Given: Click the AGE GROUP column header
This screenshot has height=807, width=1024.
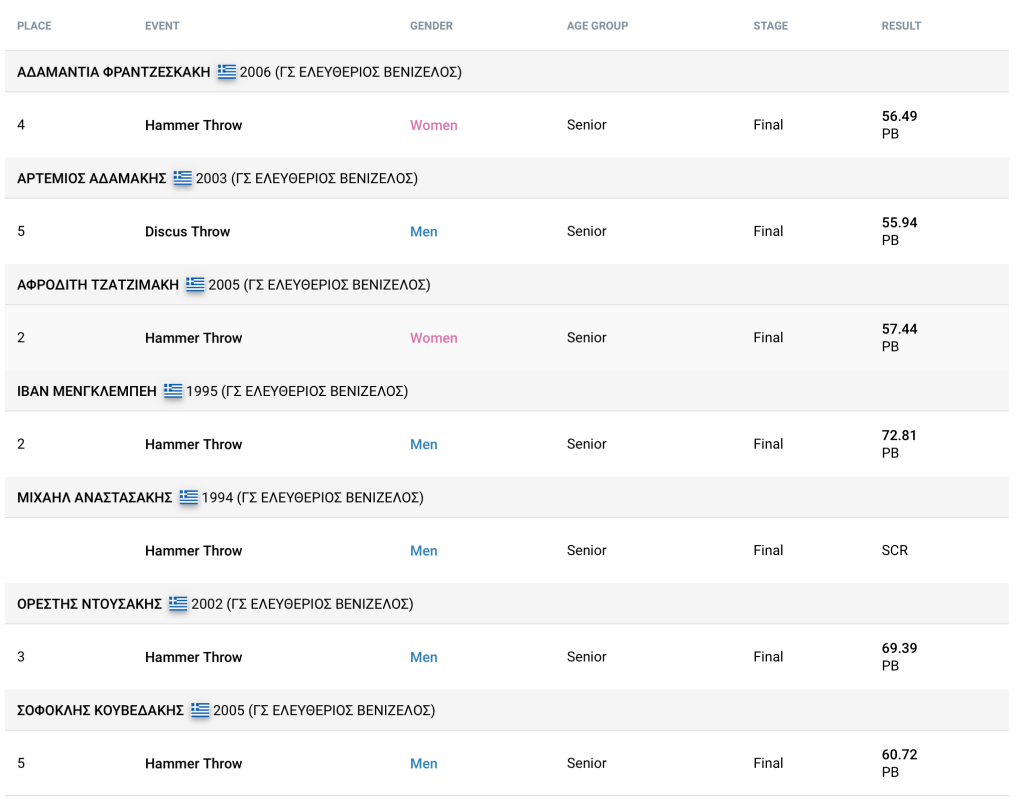Looking at the screenshot, I should point(597,26).
